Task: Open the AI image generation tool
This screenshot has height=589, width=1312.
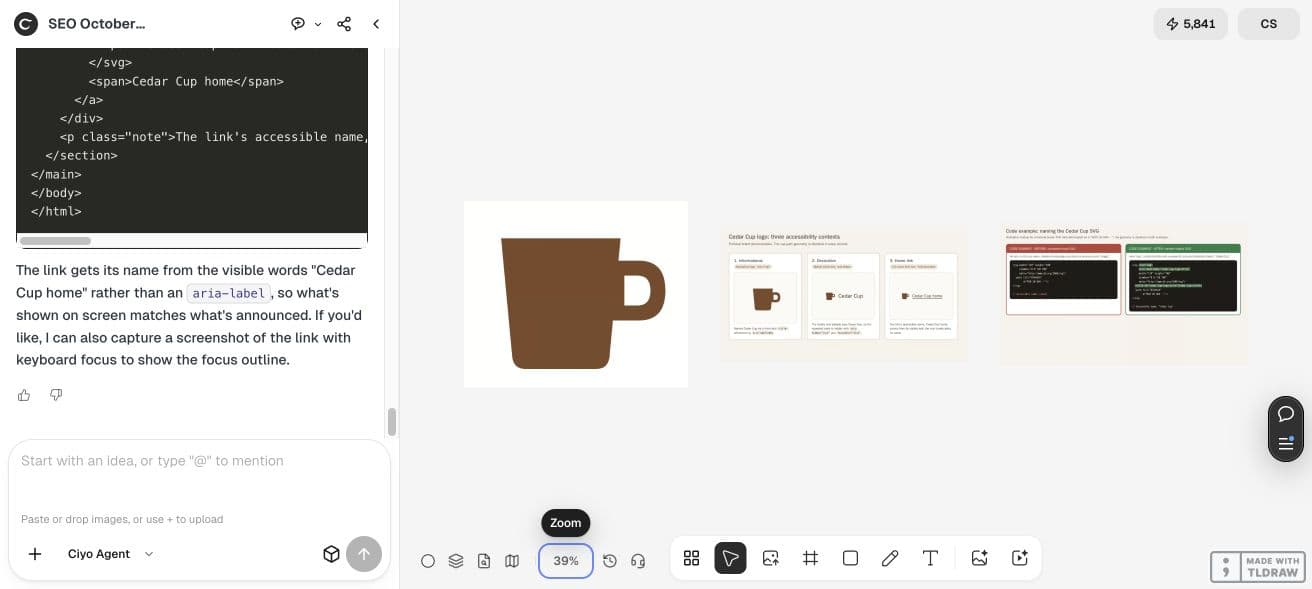Action: pos(979,558)
